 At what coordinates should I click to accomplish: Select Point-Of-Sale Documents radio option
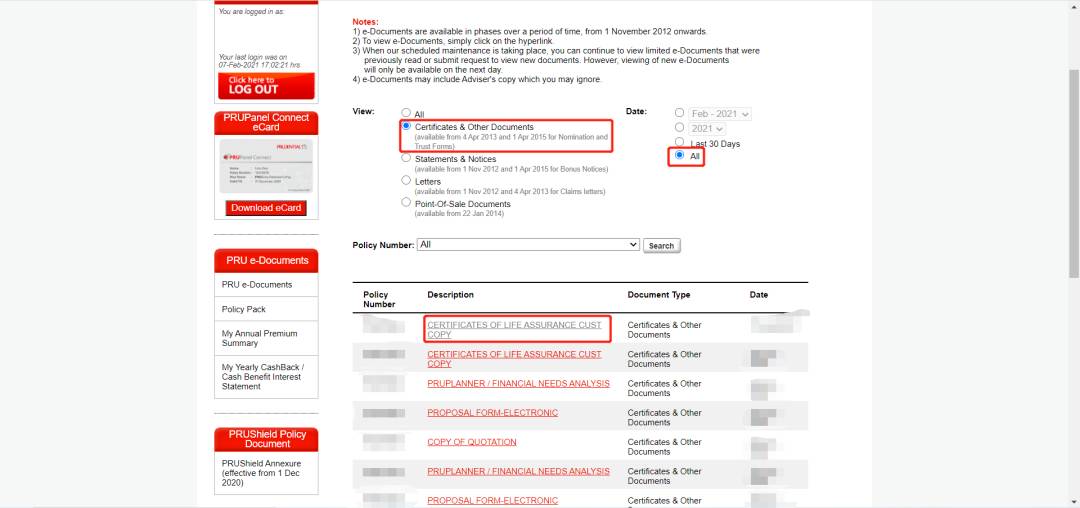[x=406, y=203]
